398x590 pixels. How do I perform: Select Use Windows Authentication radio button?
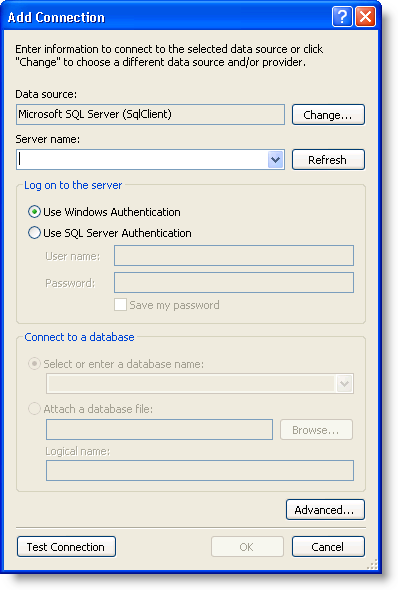point(34,212)
